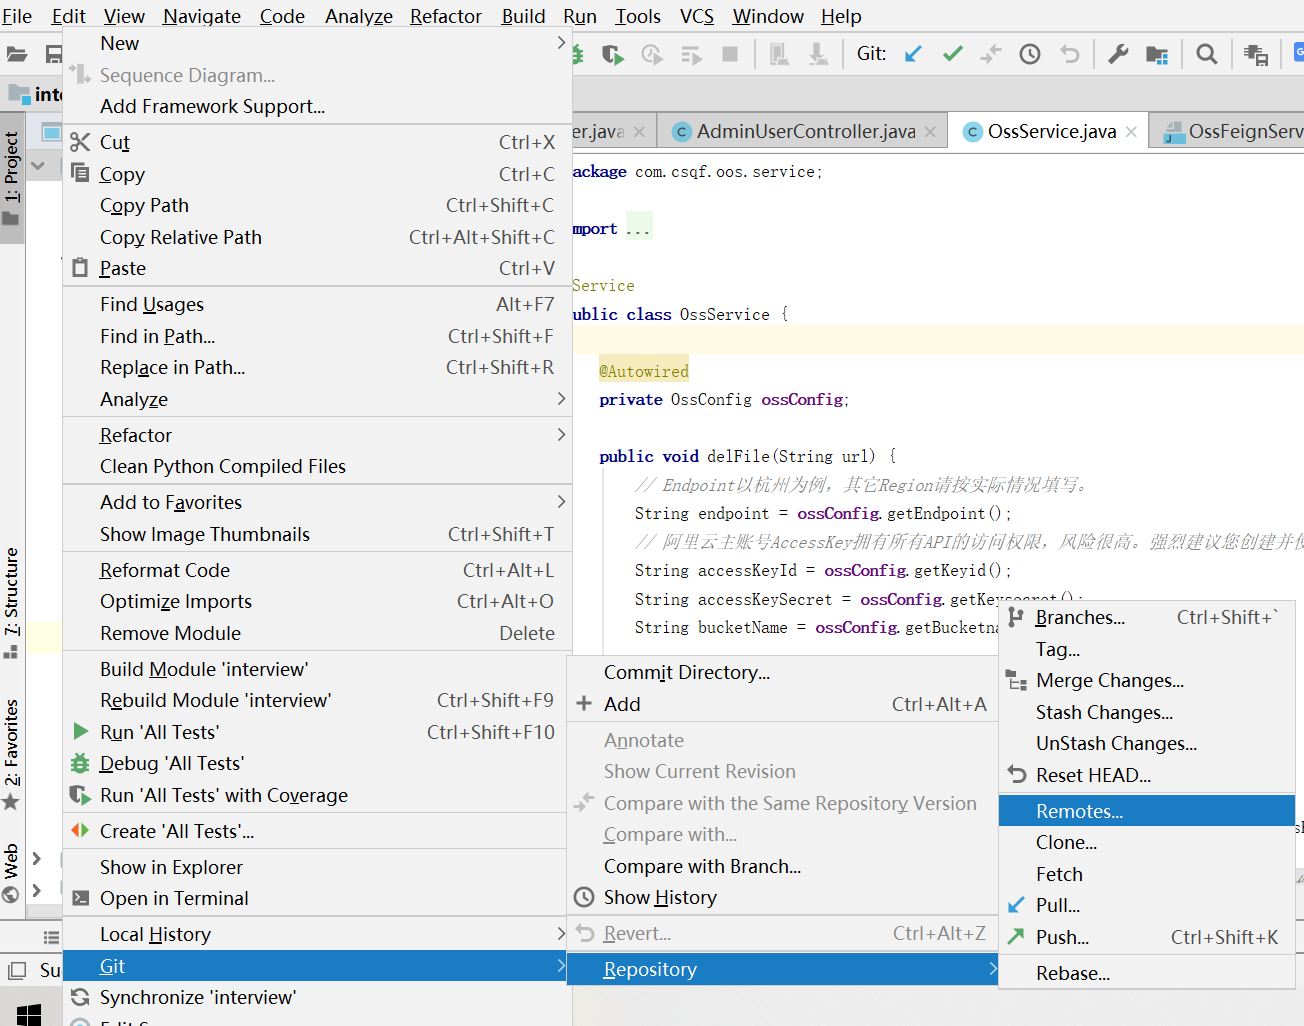
Task: Click the Stop square icon in toolbar
Action: (x=730, y=54)
